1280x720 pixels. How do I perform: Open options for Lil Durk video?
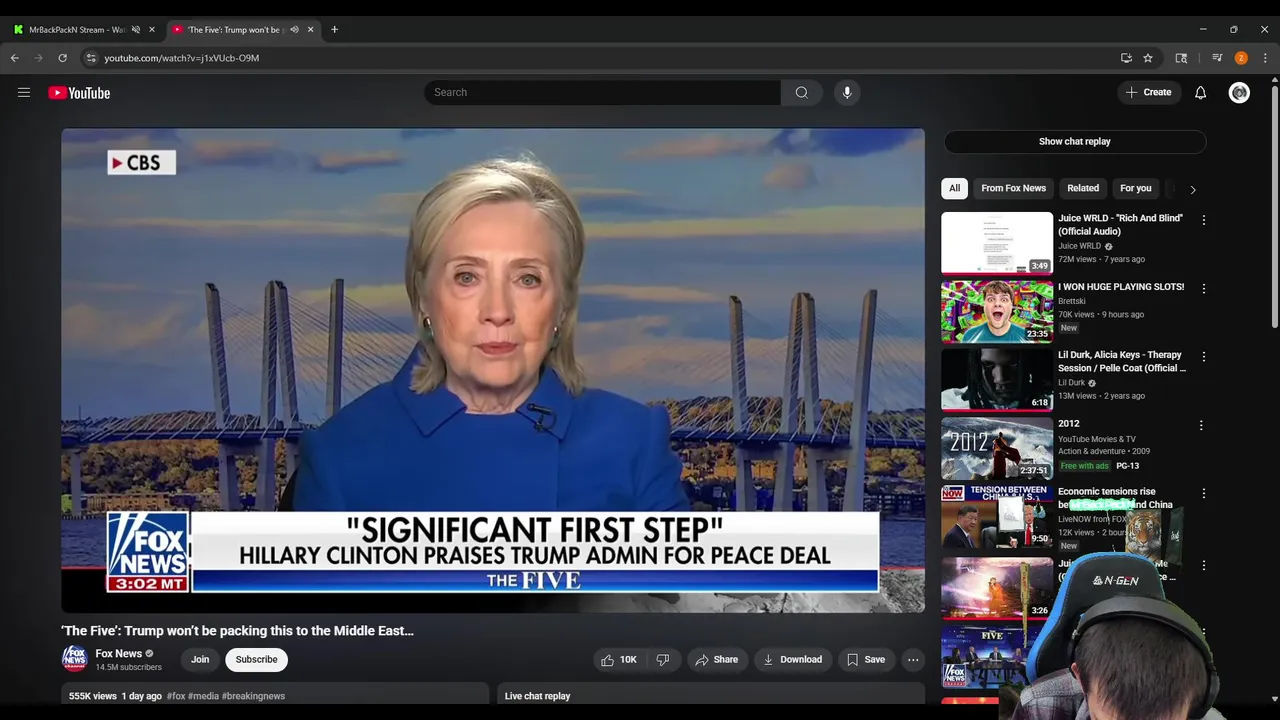[x=1203, y=357]
